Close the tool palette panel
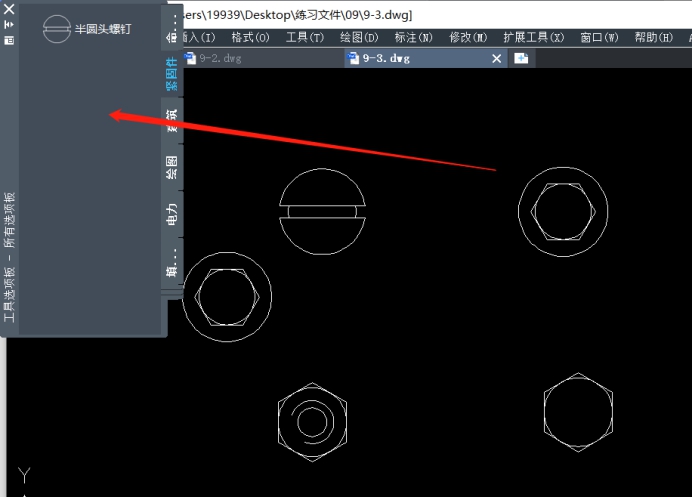Viewport: 692px width, 497px height. [x=9, y=8]
